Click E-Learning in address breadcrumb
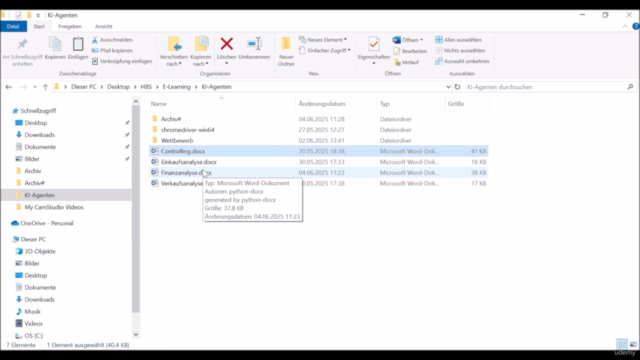640x360 pixels. 176,87
